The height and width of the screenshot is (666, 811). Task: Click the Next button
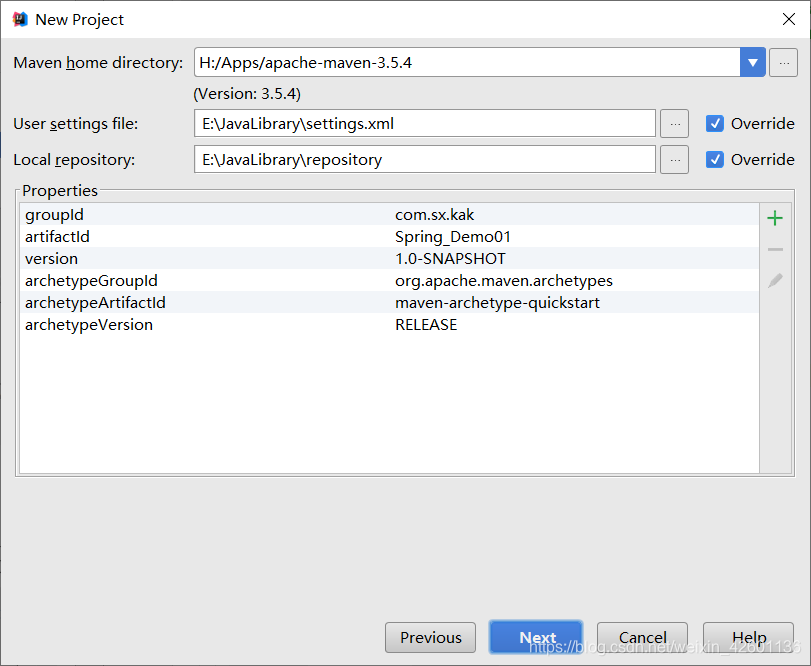[537, 638]
